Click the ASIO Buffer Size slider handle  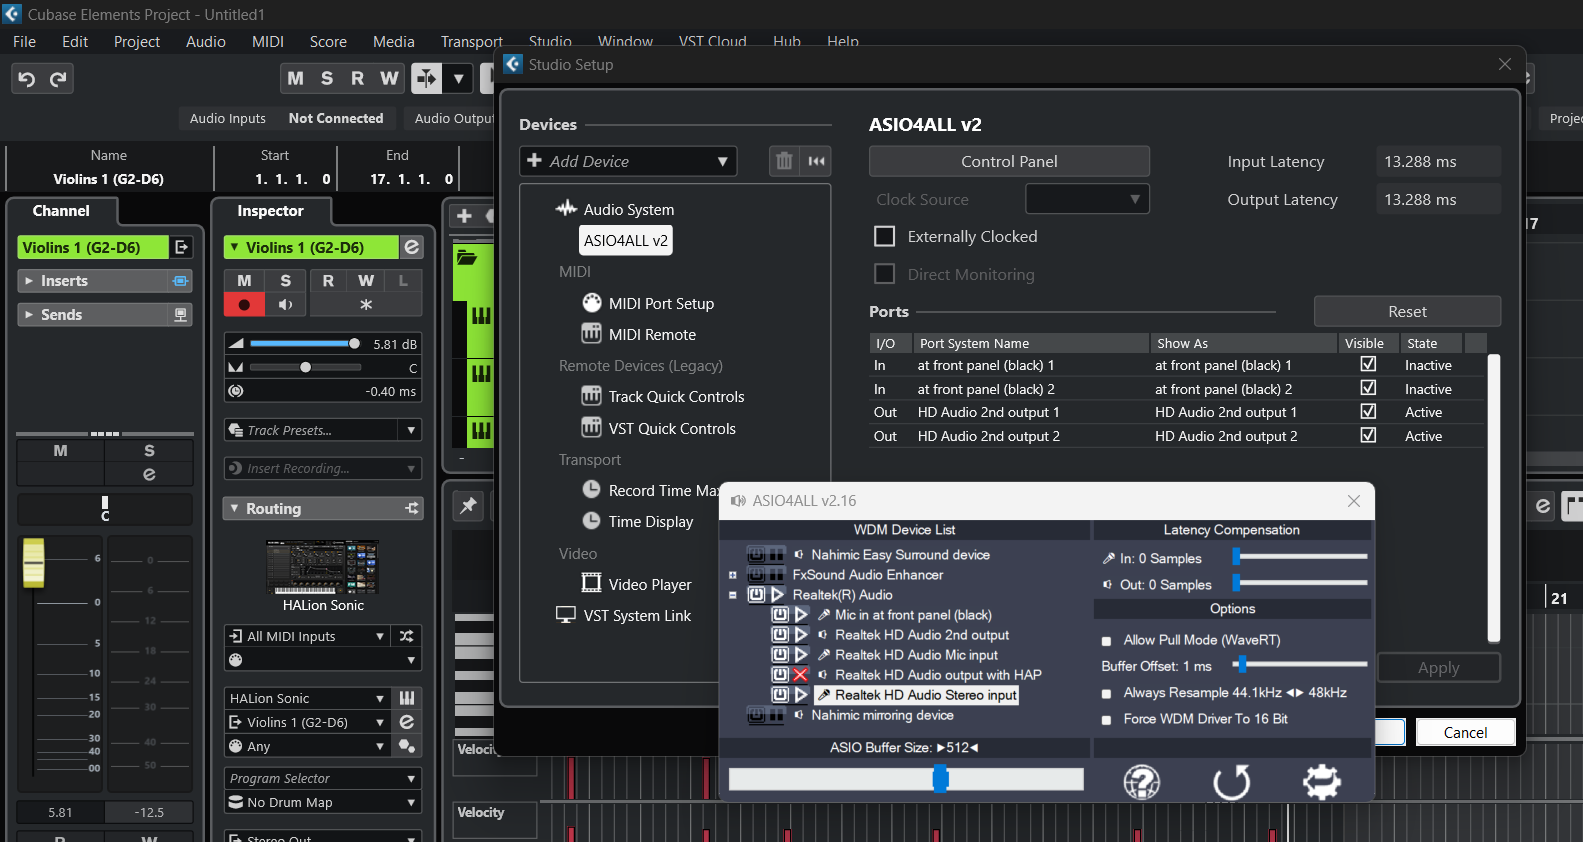click(940, 779)
